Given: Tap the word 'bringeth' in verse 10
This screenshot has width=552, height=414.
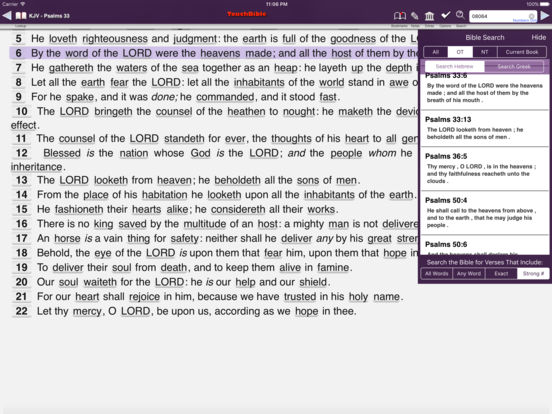Looking at the screenshot, I should (113, 112).
